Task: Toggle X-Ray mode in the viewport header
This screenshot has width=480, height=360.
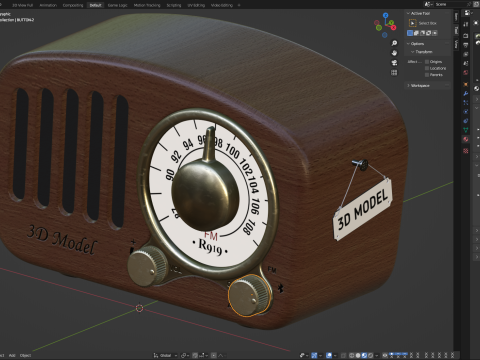Action: tap(343, 355)
